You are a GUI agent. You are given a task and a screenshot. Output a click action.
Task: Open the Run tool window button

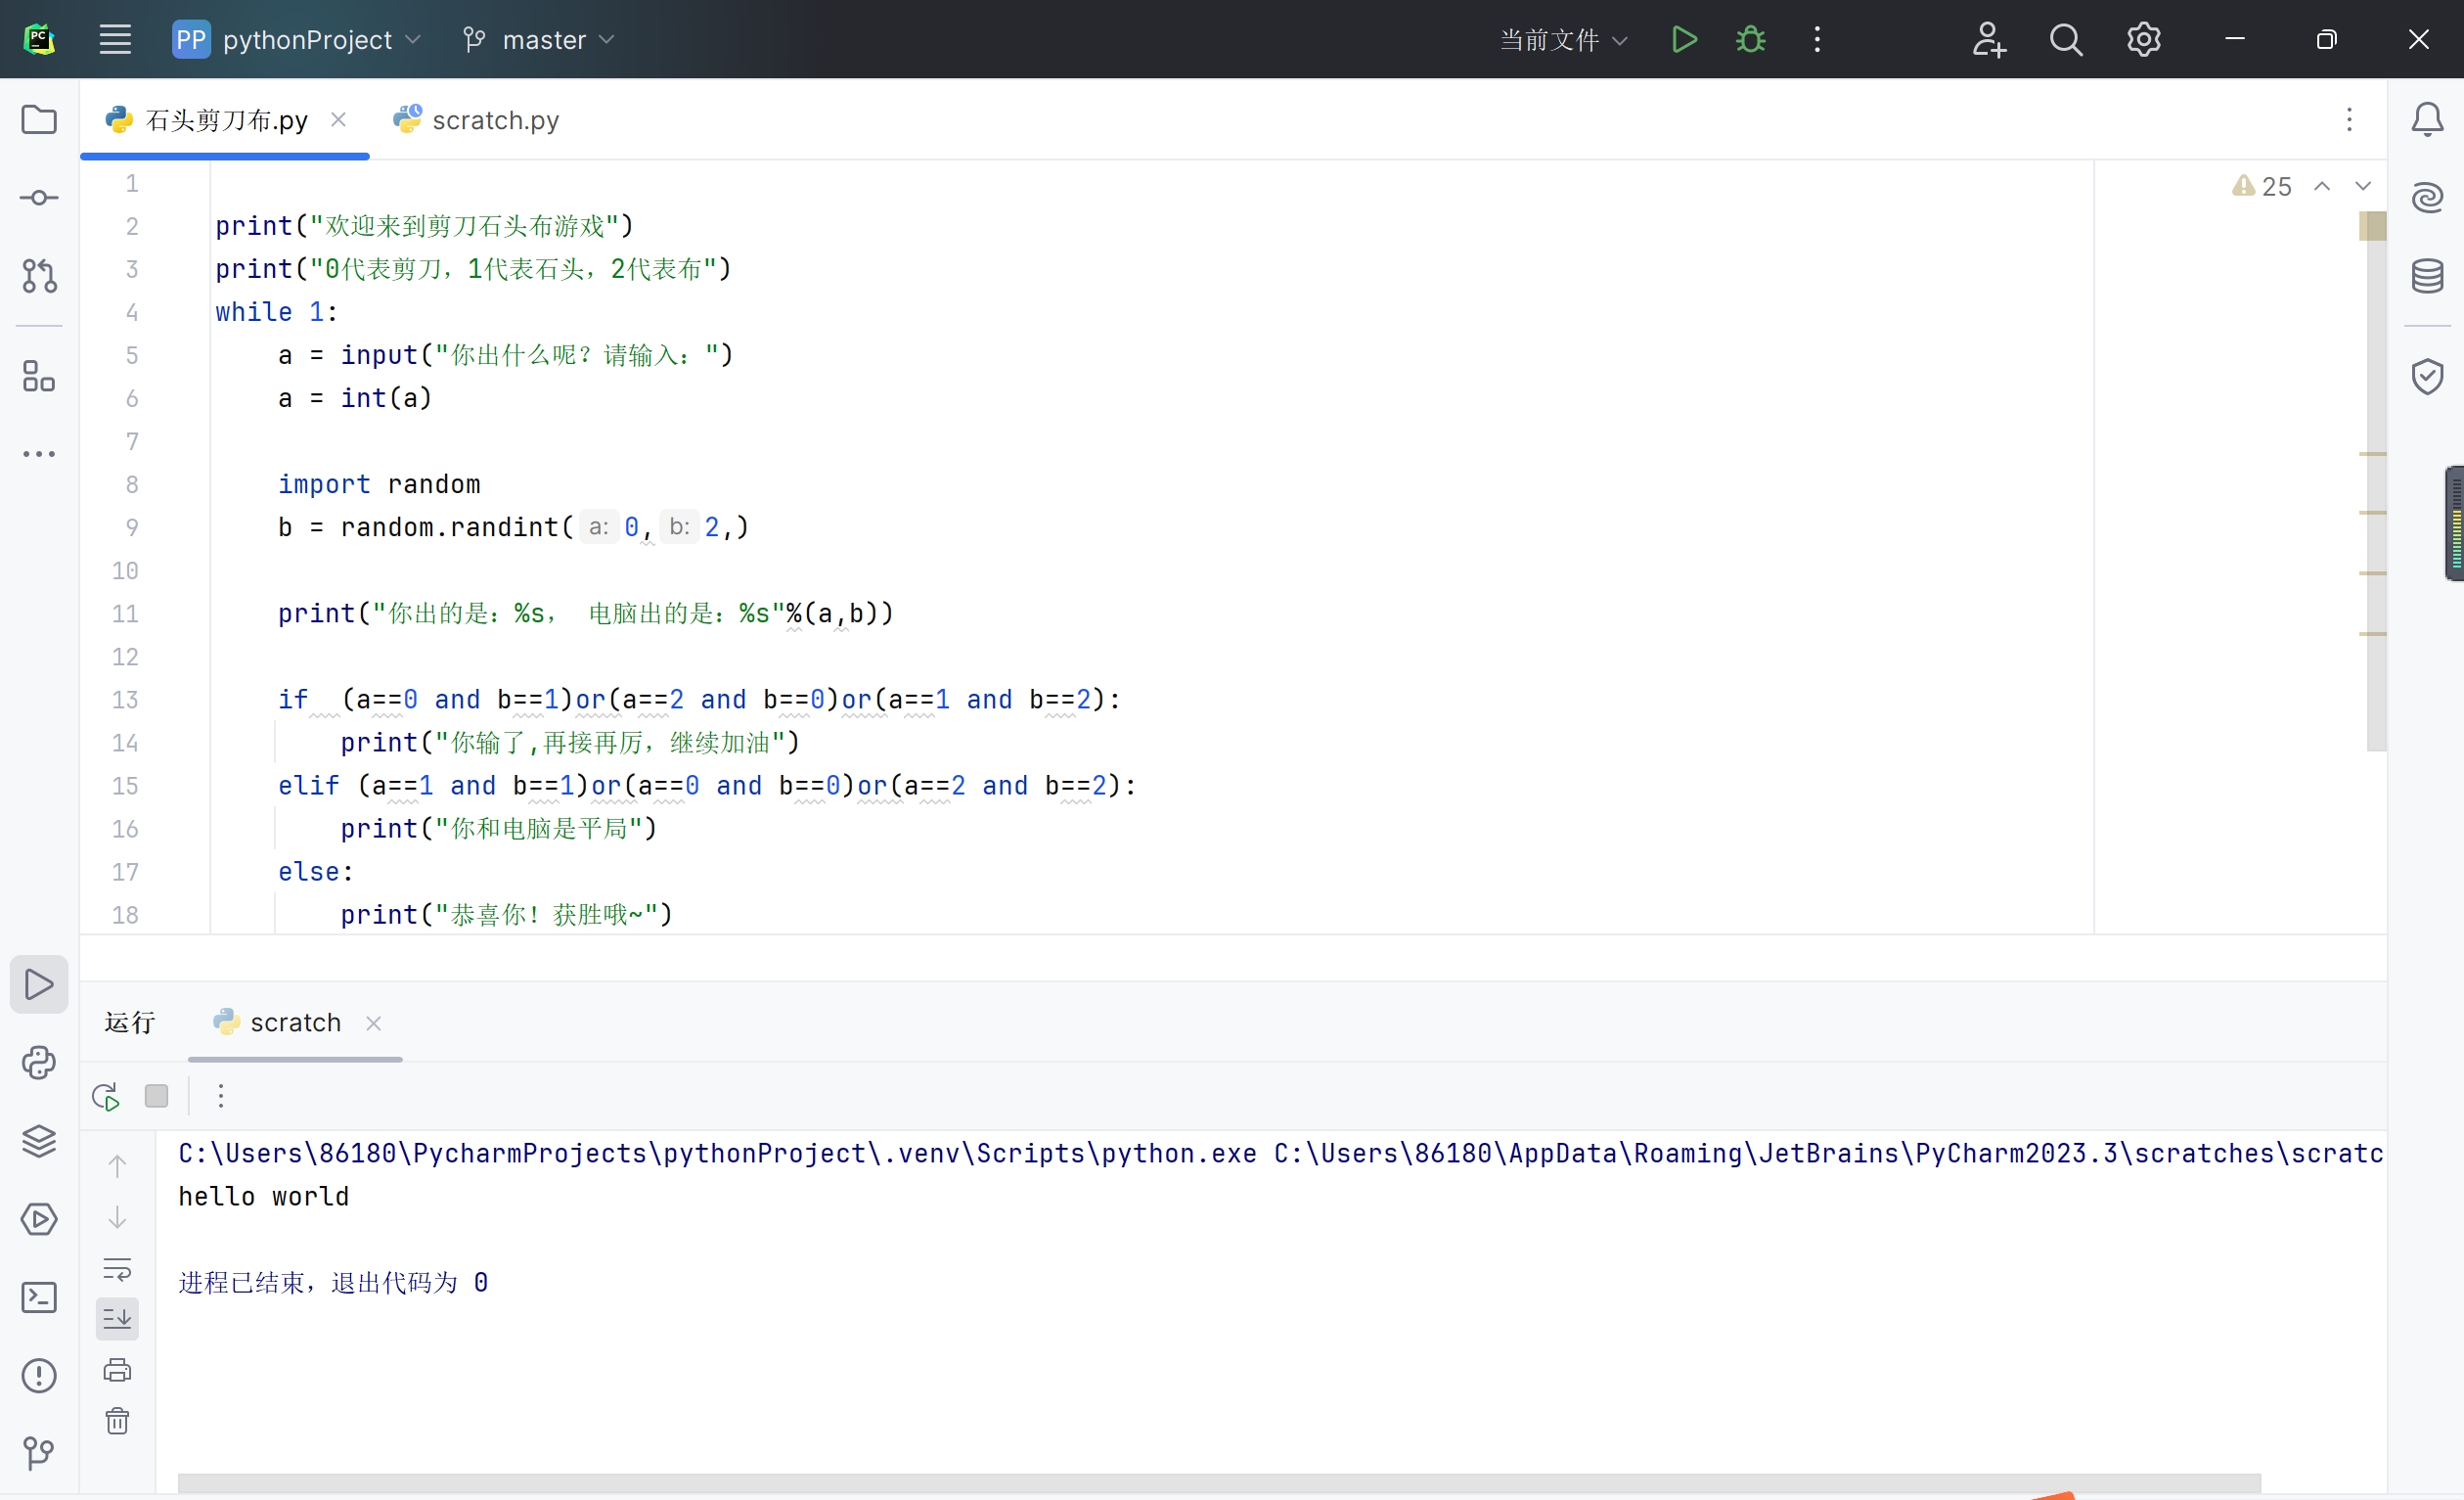point(39,985)
